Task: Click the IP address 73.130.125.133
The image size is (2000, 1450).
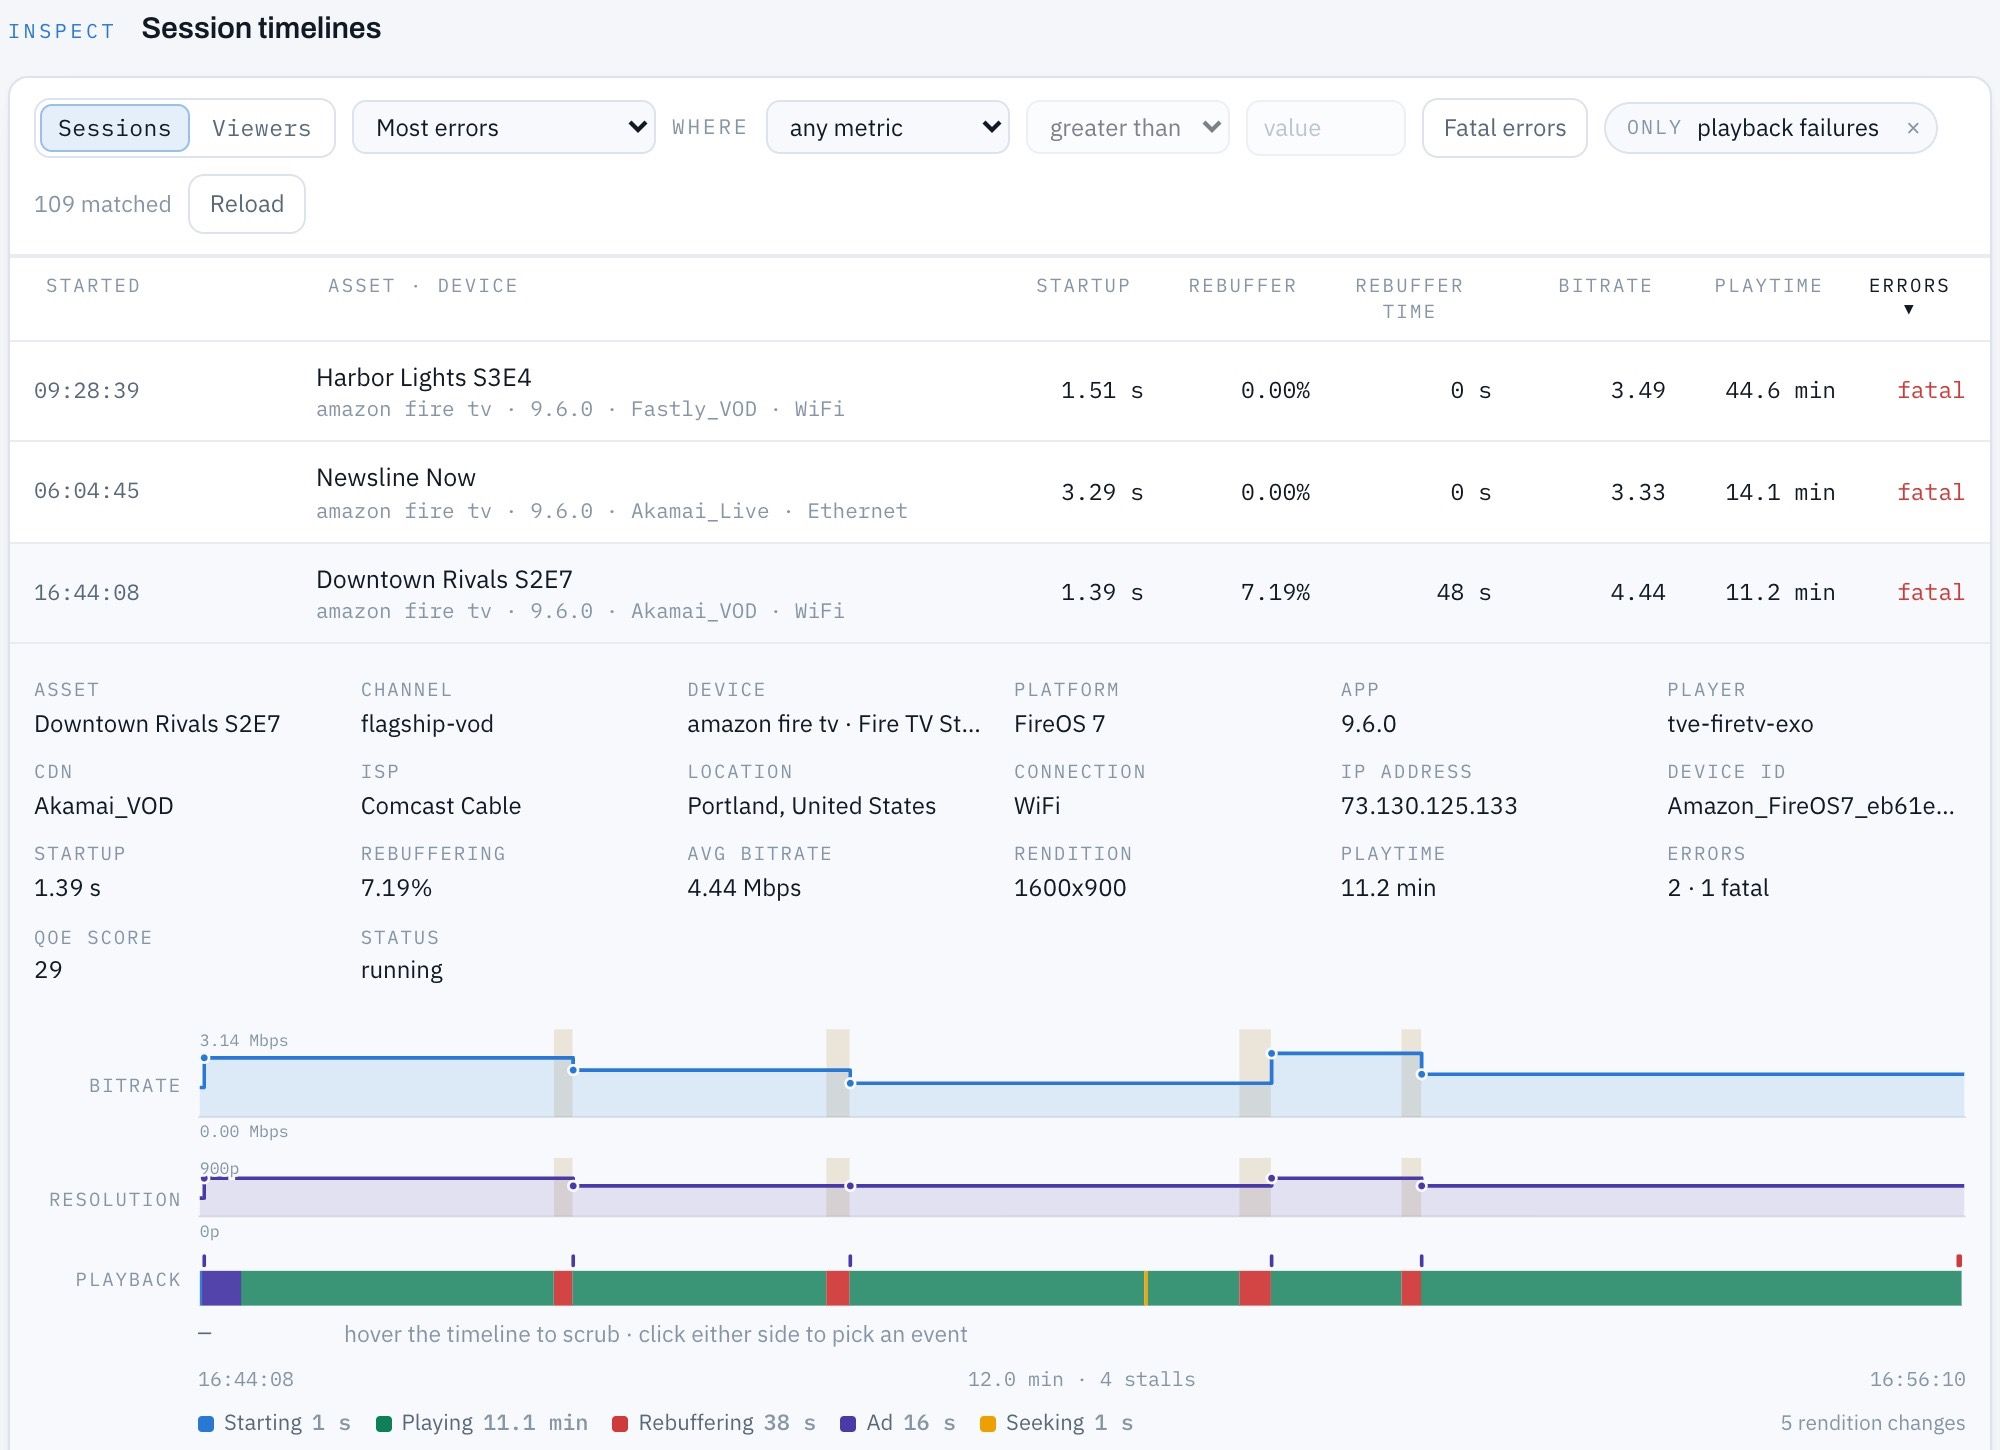Action: [1428, 806]
